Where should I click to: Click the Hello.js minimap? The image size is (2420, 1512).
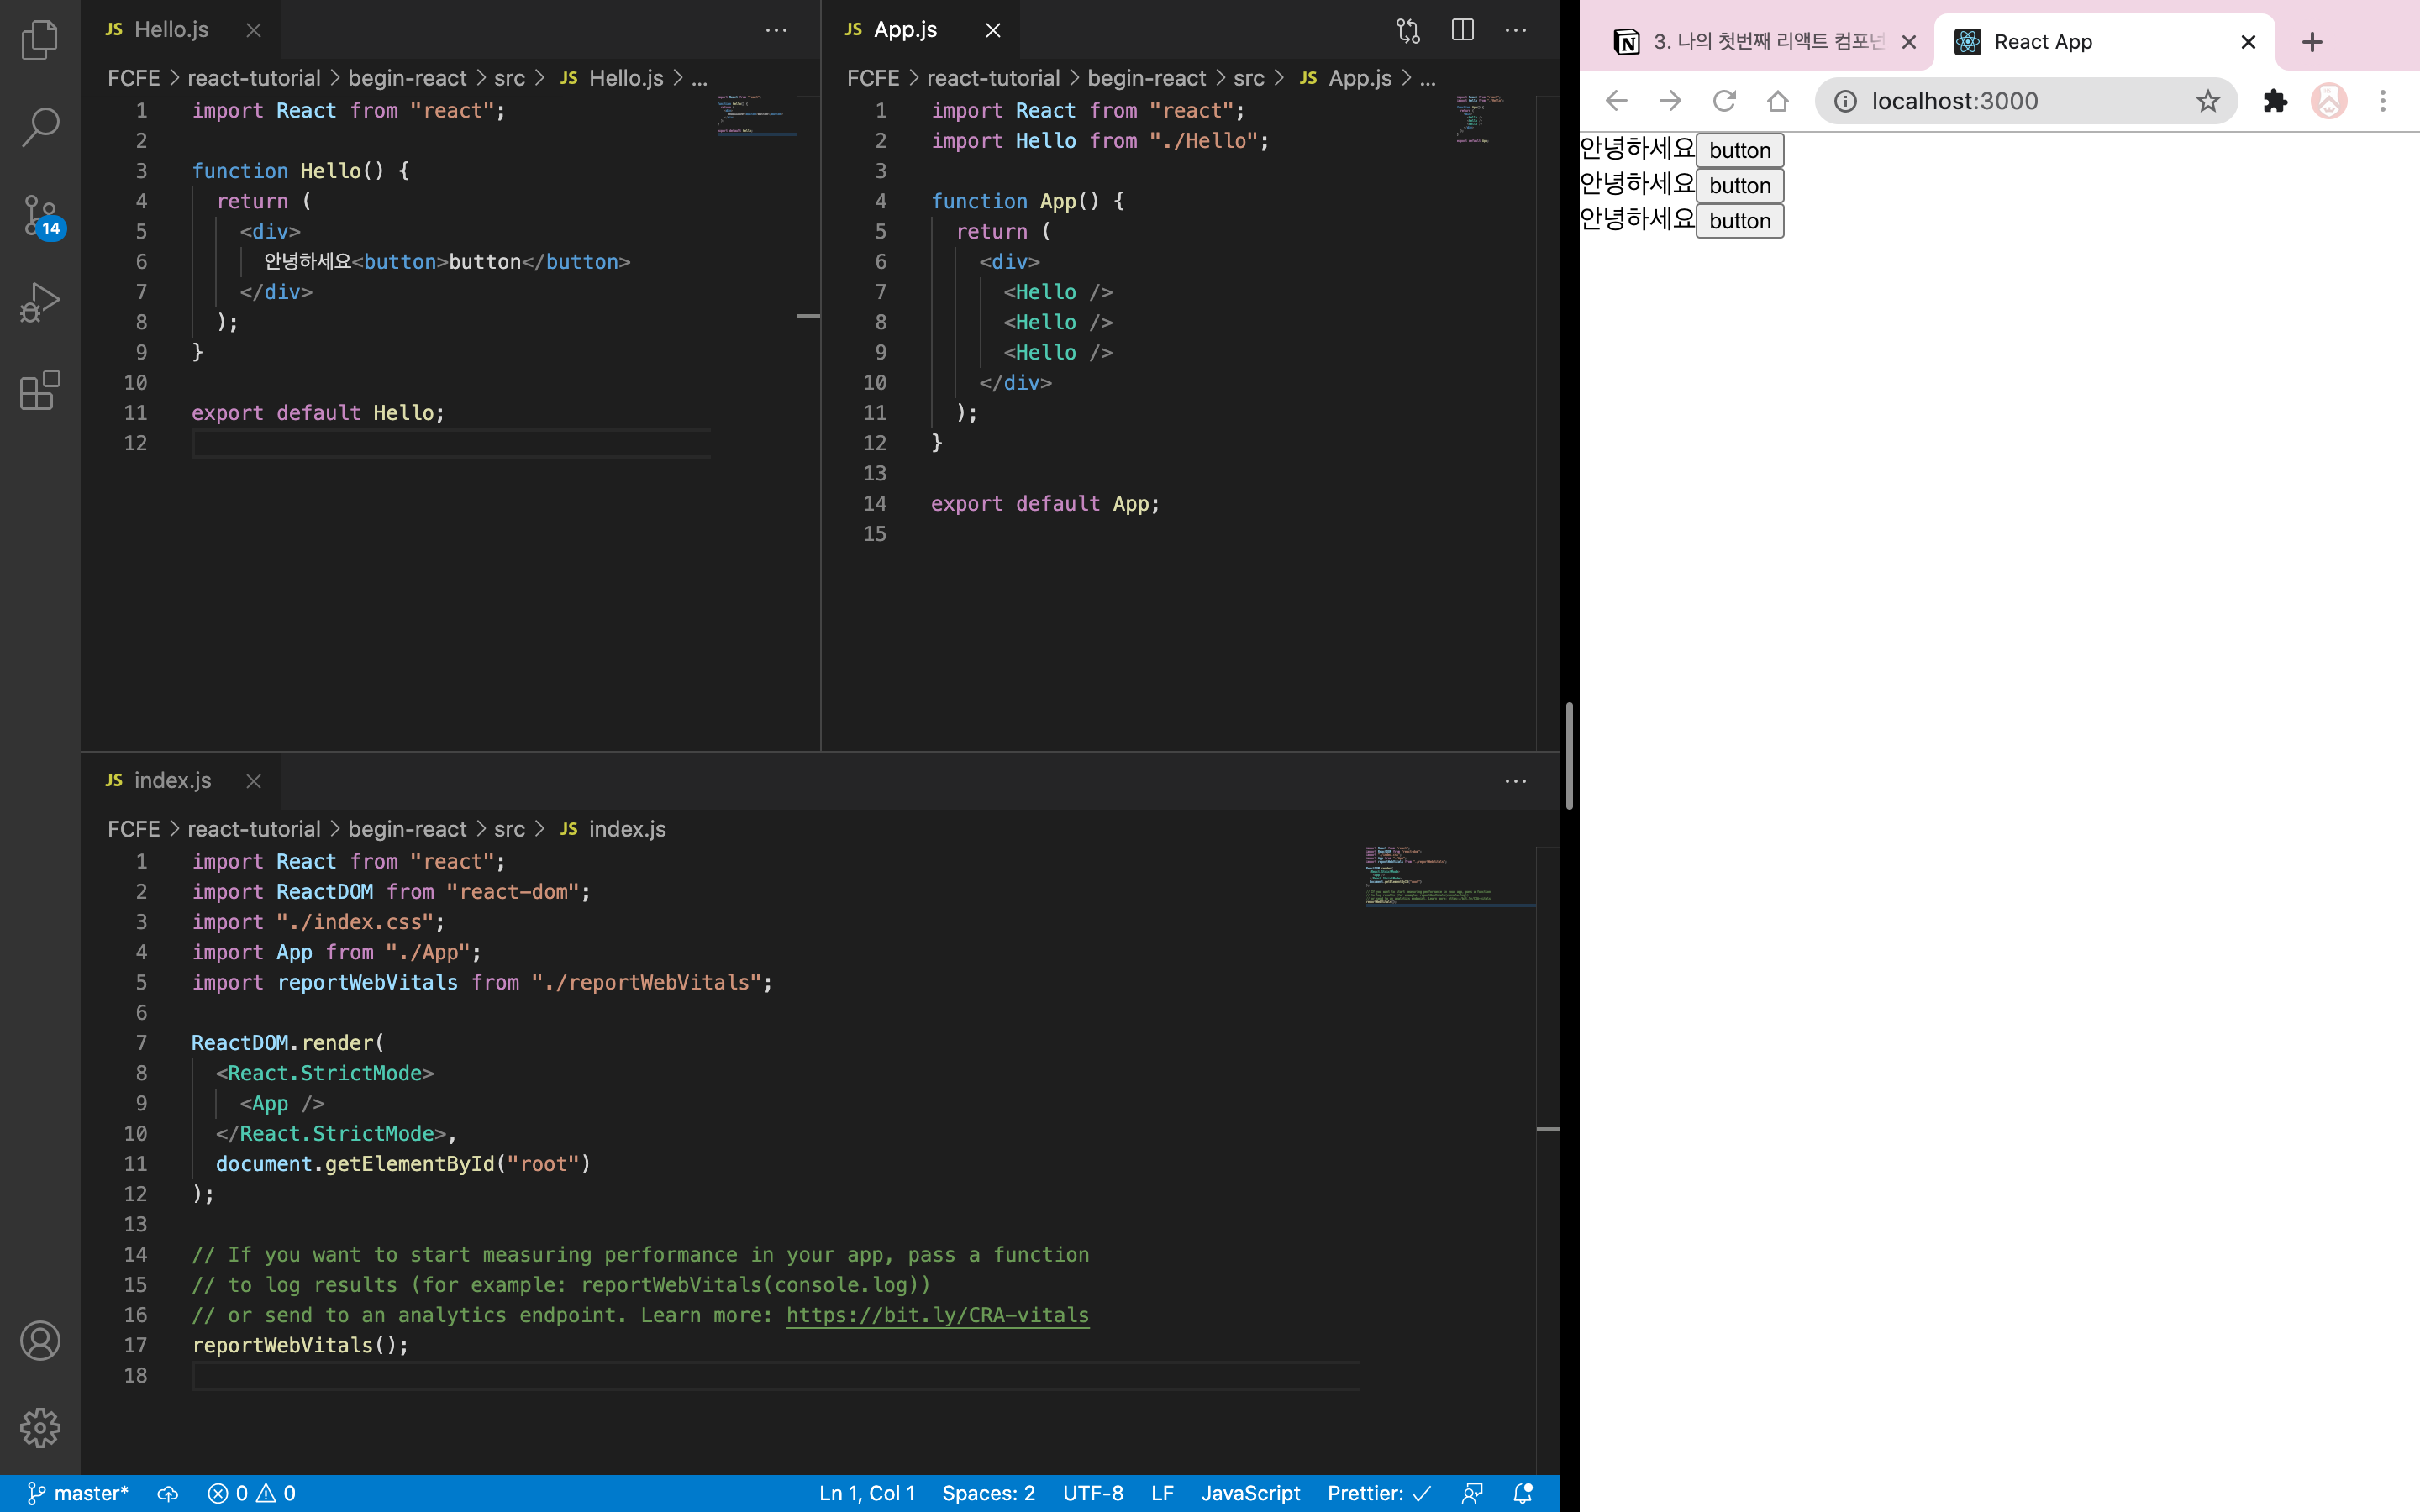(x=756, y=115)
